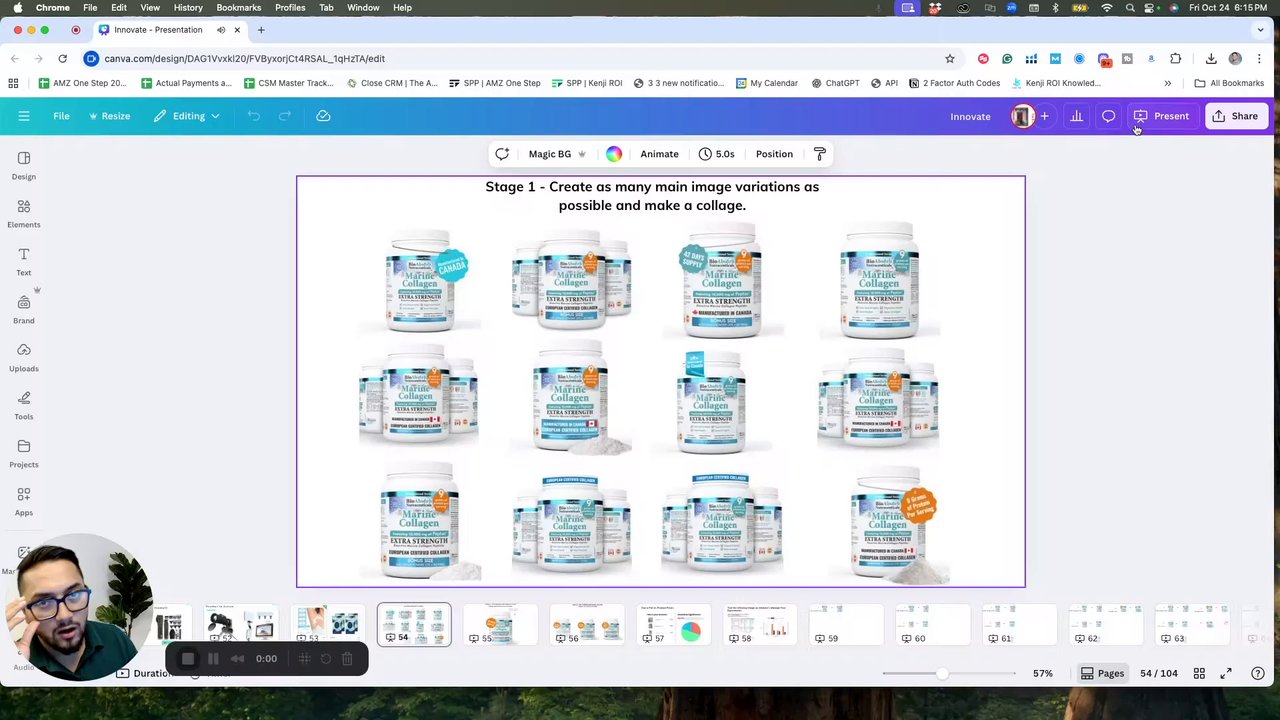
Task: Open the Apps panel
Action: [x=23, y=501]
